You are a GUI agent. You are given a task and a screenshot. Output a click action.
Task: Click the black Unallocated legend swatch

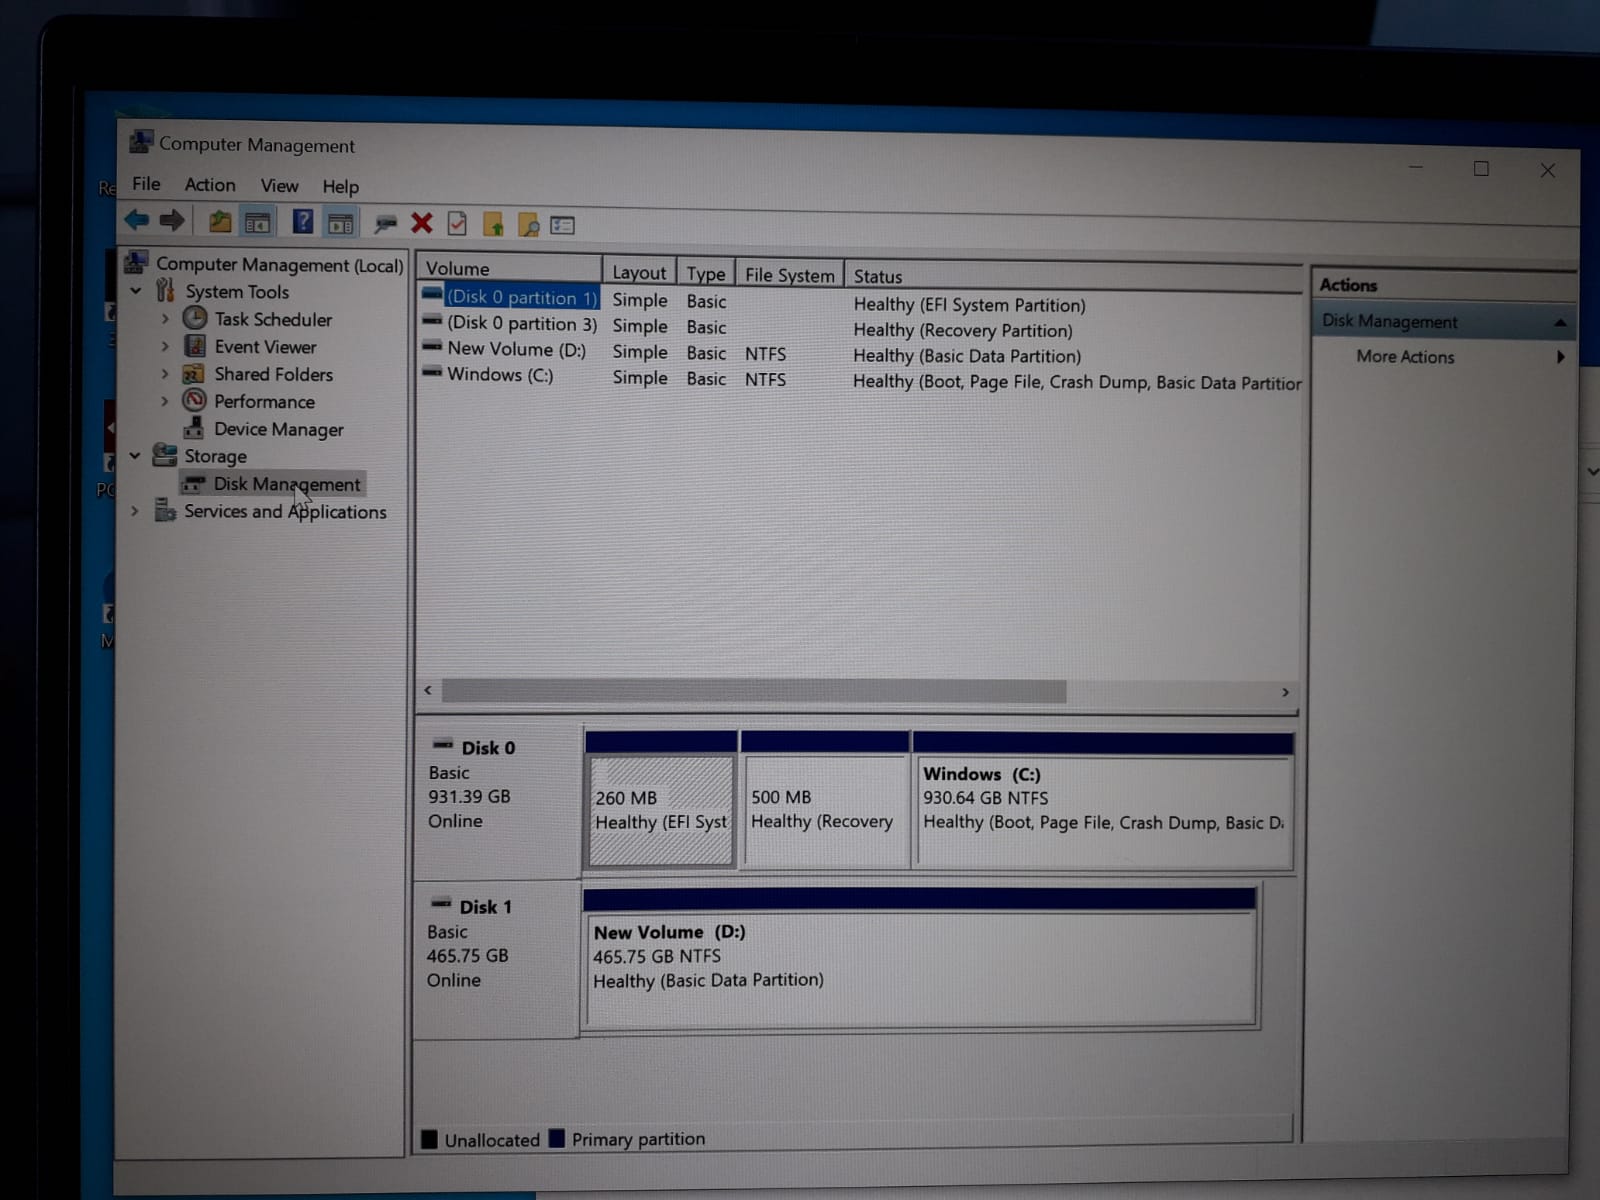[430, 1139]
